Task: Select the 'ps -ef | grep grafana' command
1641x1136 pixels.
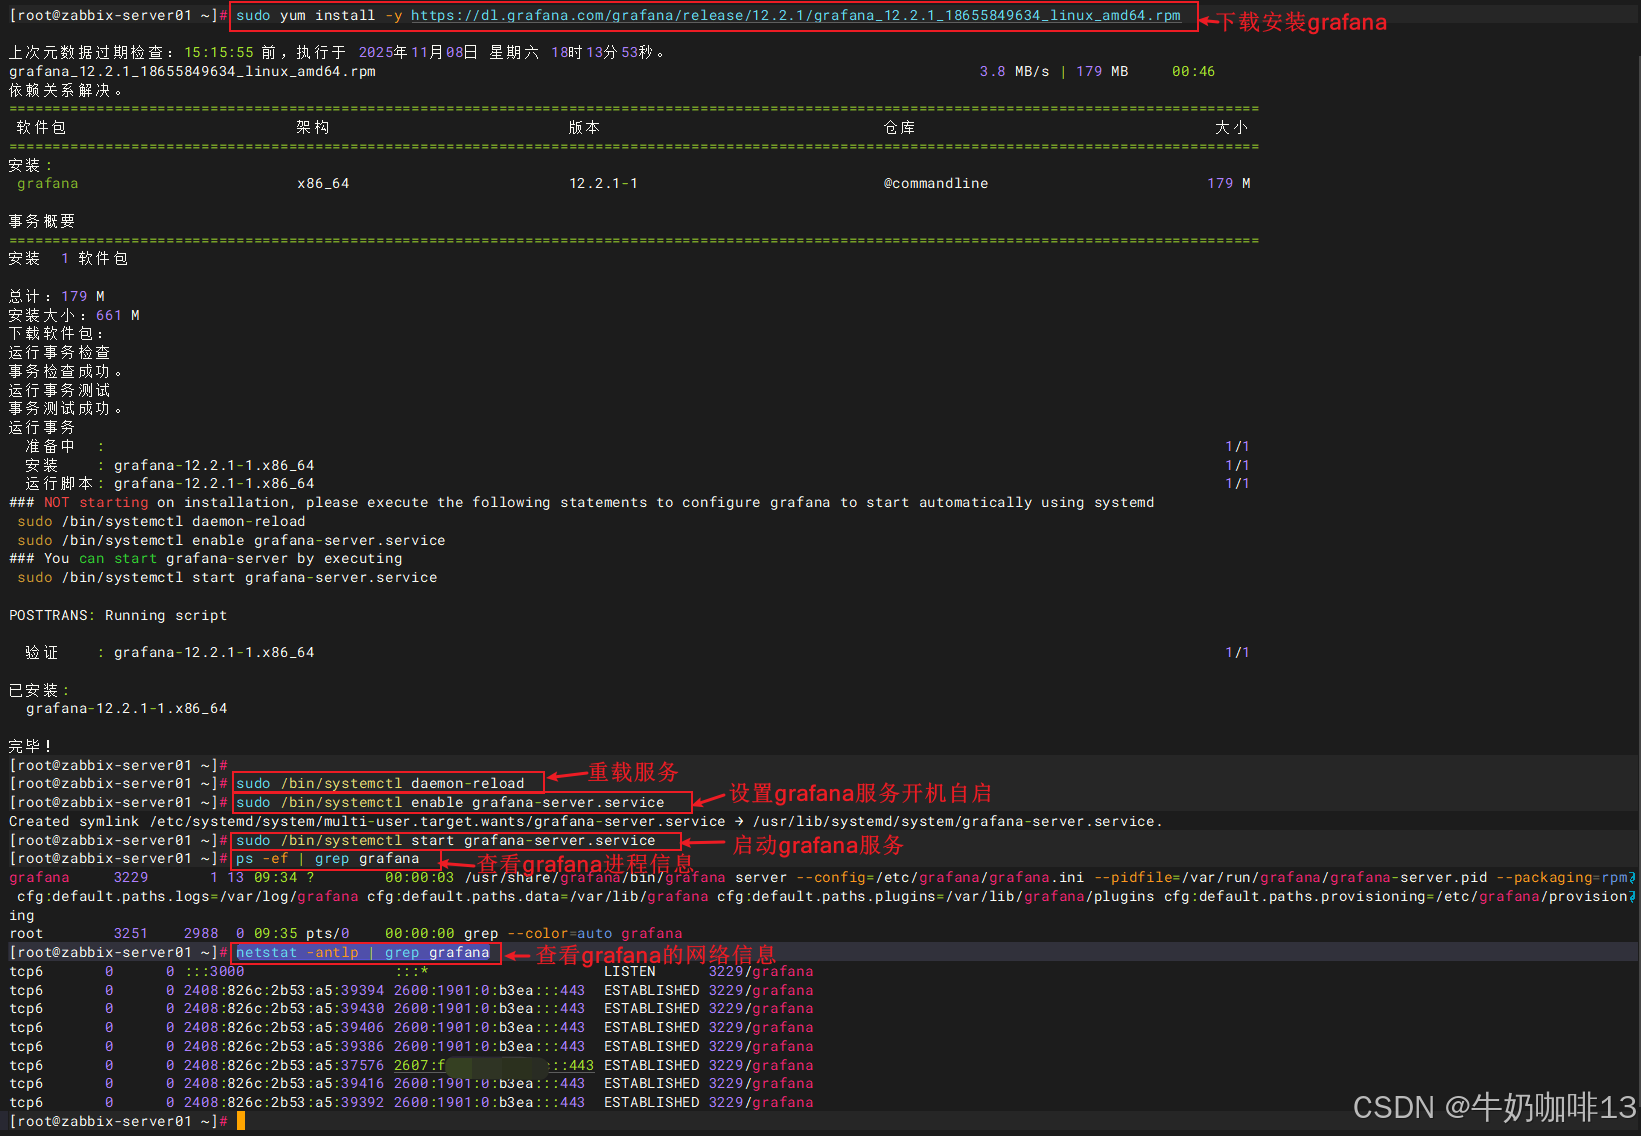Action: point(328,858)
